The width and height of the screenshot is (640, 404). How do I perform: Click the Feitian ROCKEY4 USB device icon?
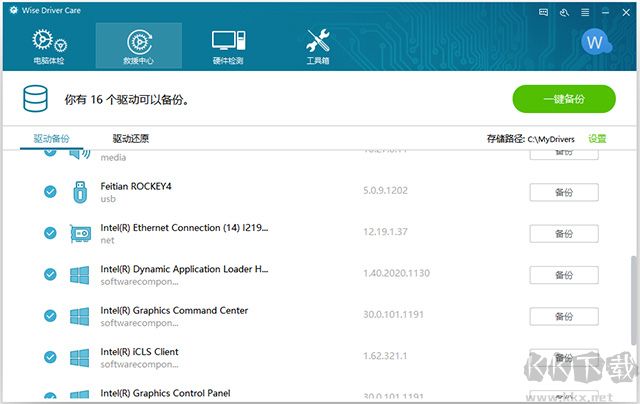point(80,192)
